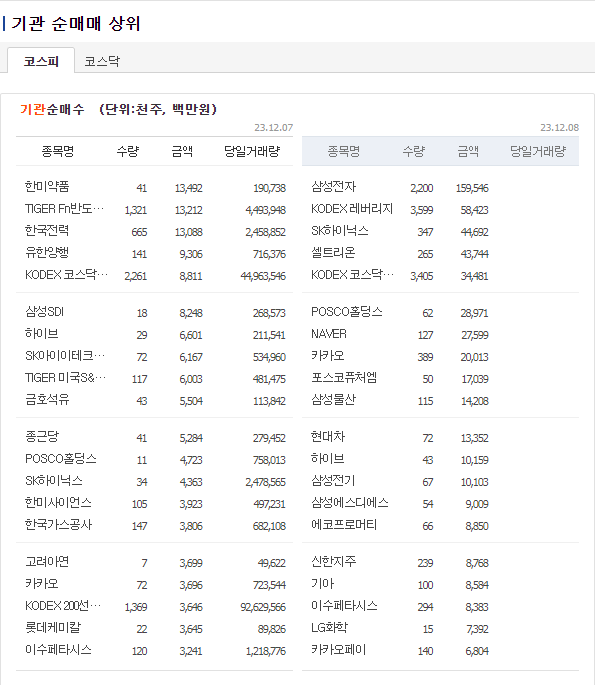Open 현대차 stock link
The width and height of the screenshot is (604, 685).
[x=328, y=436]
